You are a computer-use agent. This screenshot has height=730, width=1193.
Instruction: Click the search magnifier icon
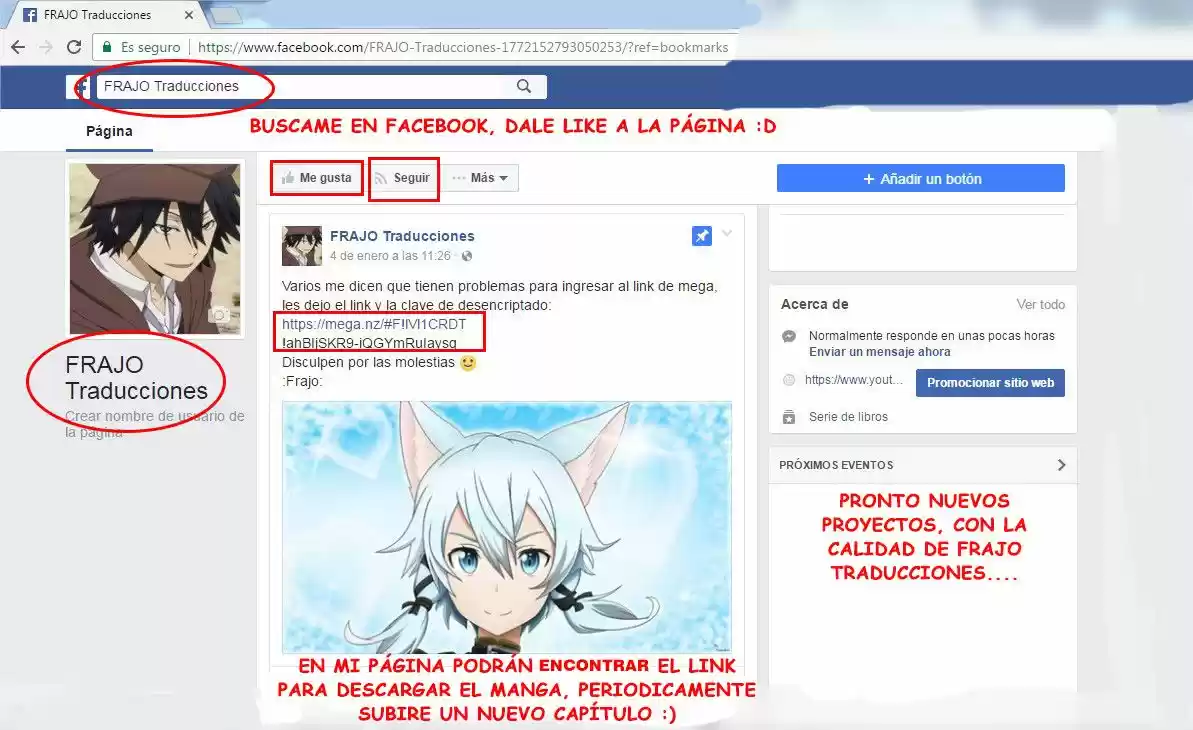[524, 86]
